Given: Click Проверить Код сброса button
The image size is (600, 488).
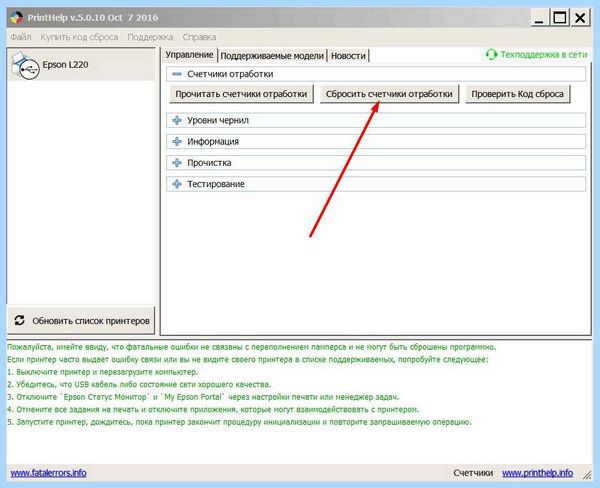Looking at the screenshot, I should click(x=517, y=94).
